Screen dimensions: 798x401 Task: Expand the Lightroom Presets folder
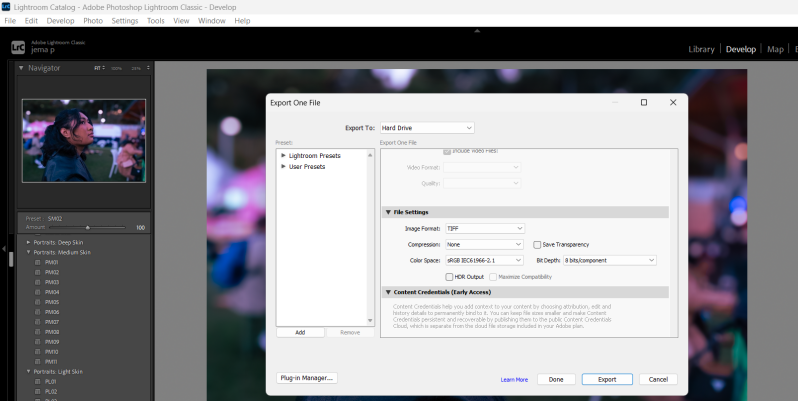[x=283, y=155]
